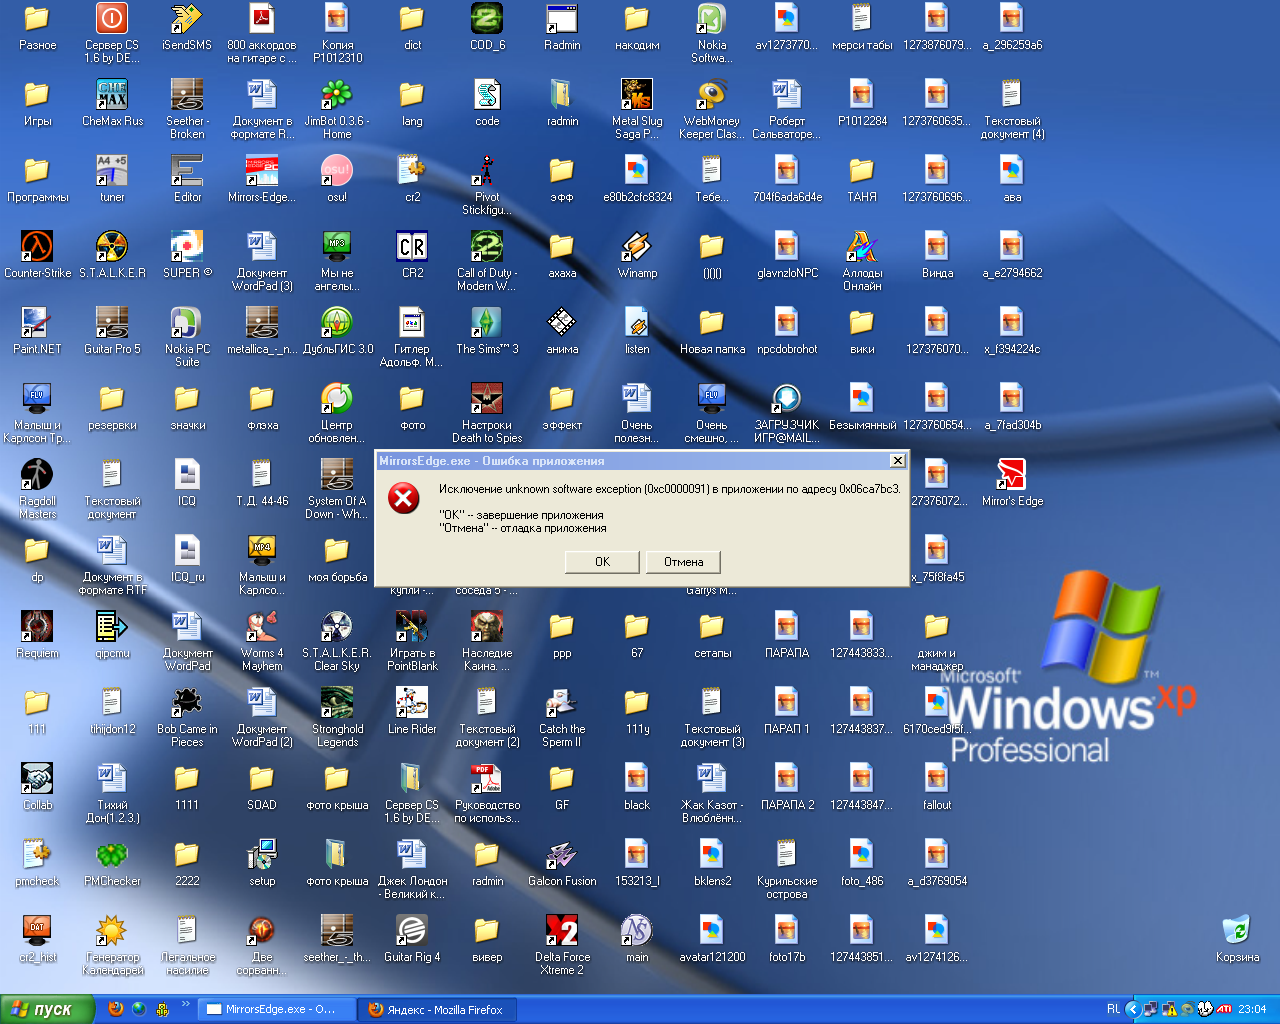Click OK in the MirrorsEdge.exe error dialog
Screen dimensions: 1280x1024
point(602,562)
